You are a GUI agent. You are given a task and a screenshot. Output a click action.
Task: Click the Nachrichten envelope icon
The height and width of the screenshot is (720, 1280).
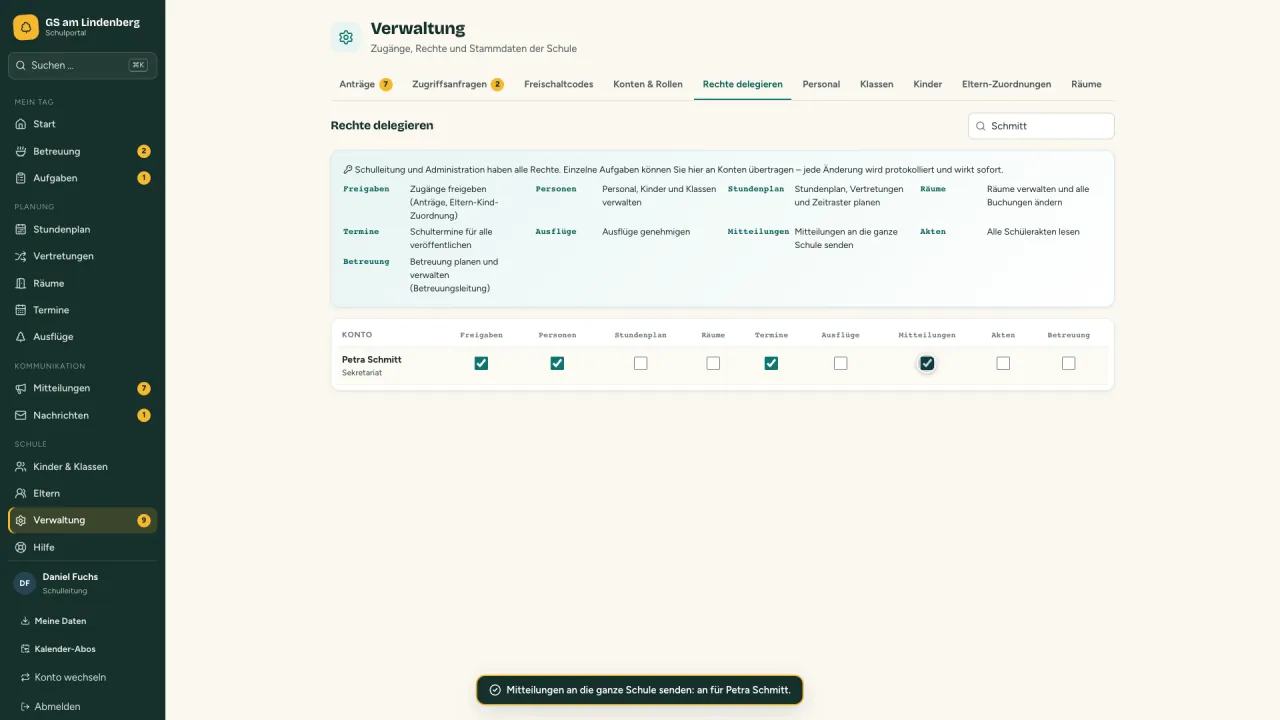pyautogui.click(x=21, y=415)
